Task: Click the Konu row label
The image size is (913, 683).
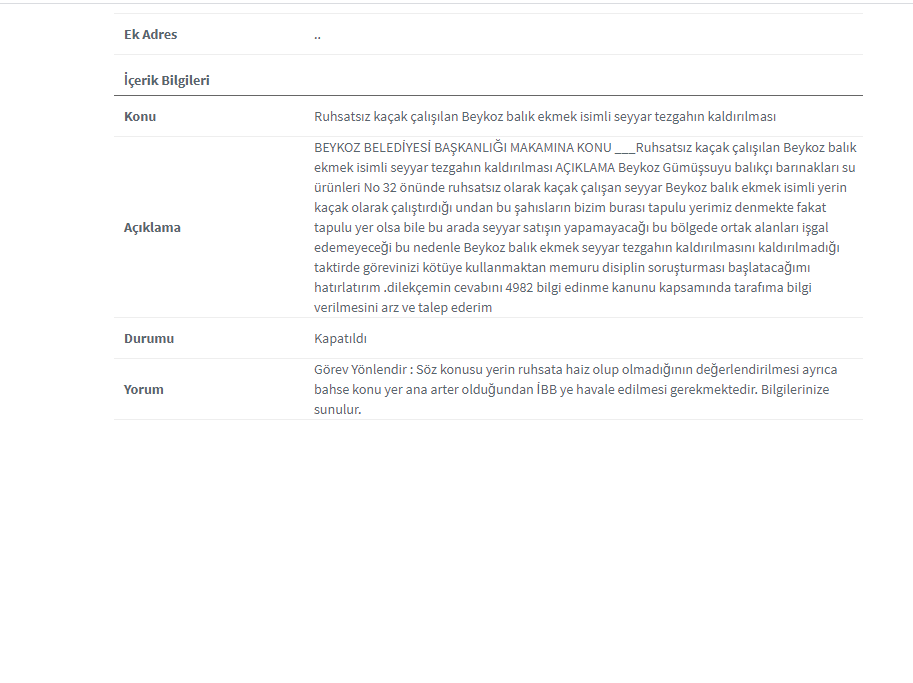Action: 140,116
